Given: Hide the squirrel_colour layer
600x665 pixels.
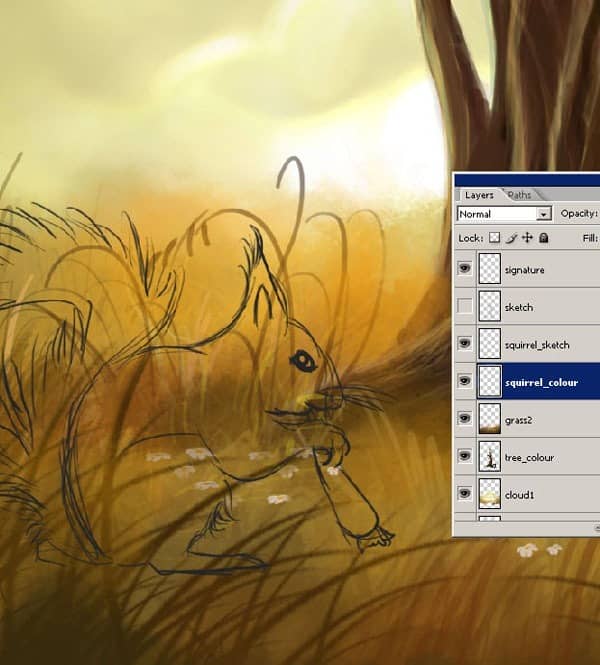Looking at the screenshot, I should (465, 381).
